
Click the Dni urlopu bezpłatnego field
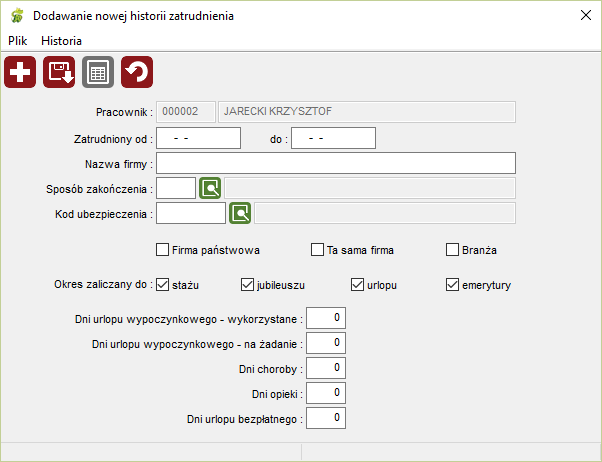point(326,418)
